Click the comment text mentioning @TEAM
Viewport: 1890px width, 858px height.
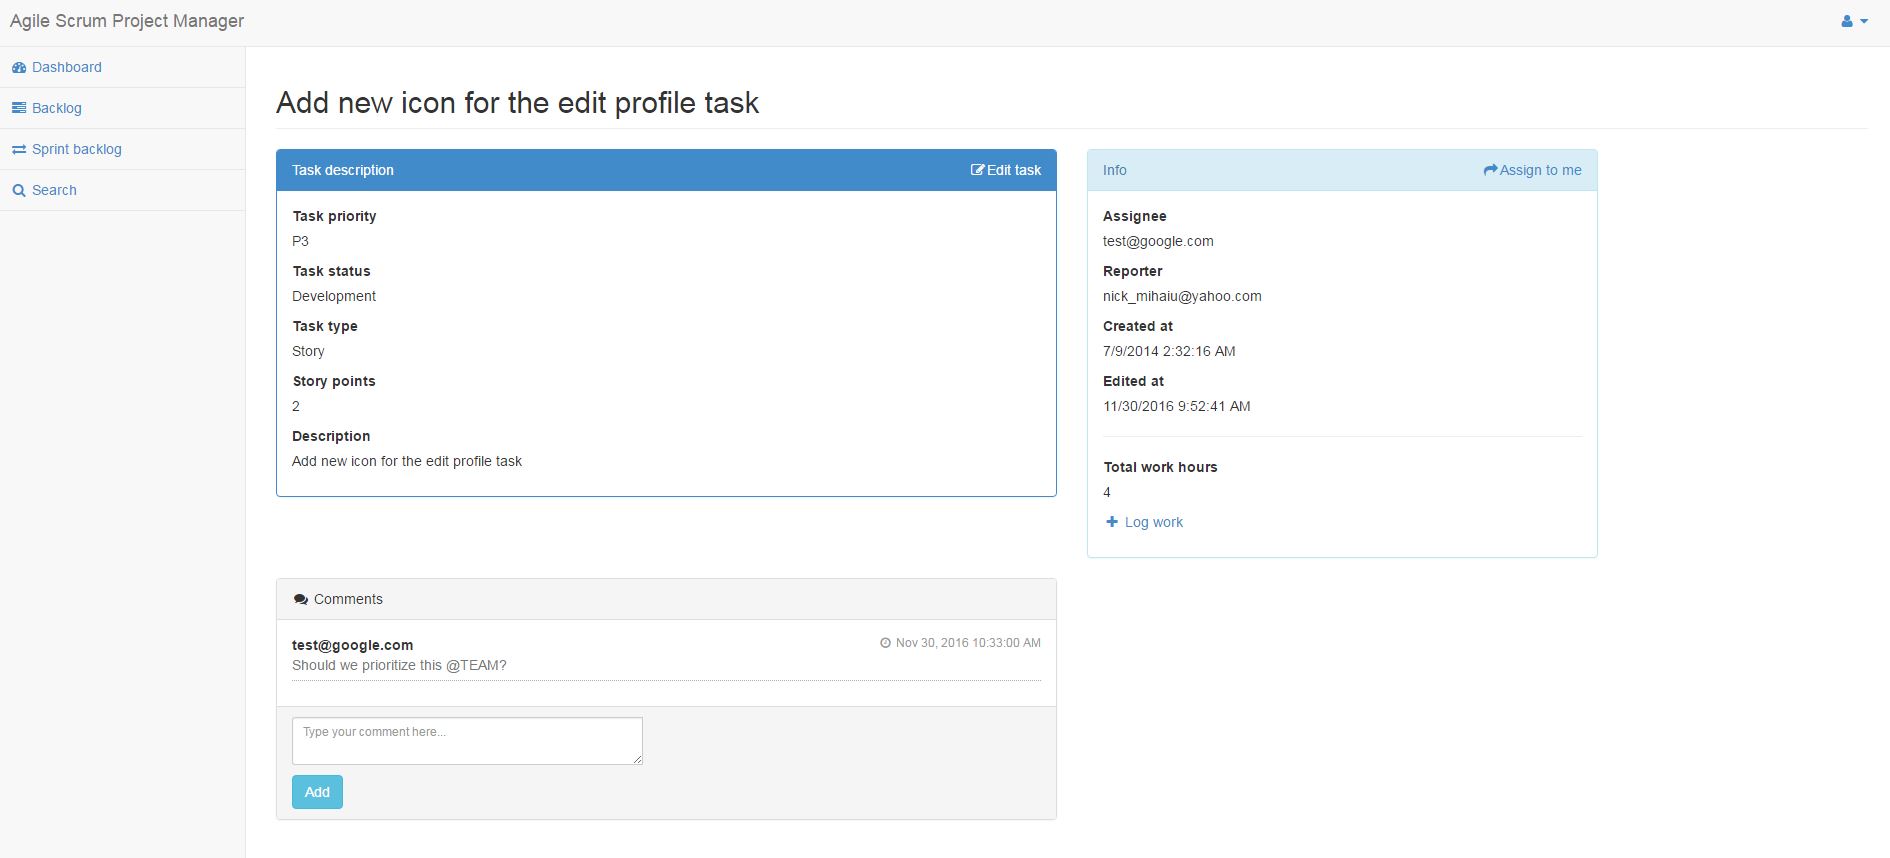point(399,665)
